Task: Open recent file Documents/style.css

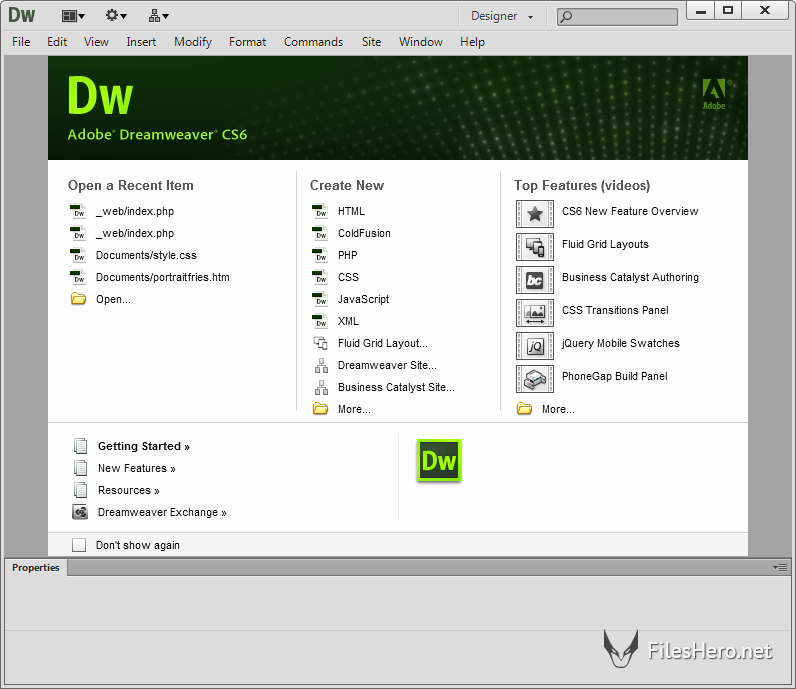Action: (146, 255)
